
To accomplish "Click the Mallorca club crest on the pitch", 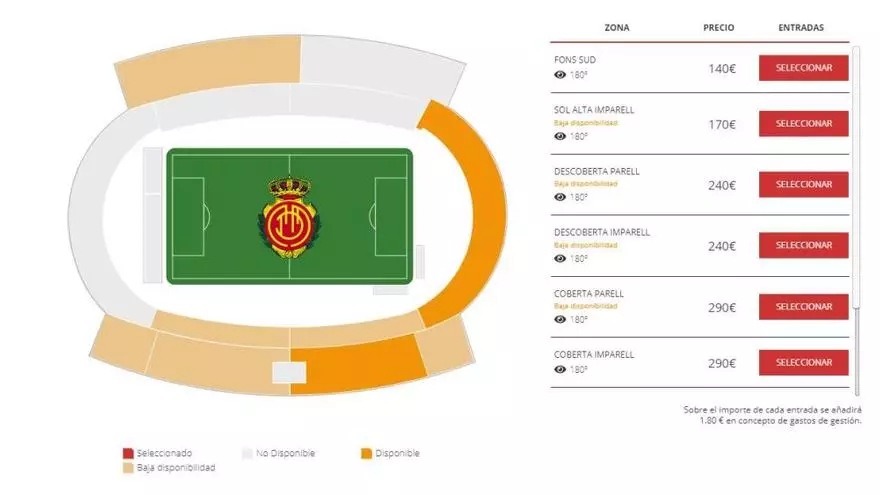I will tap(289, 216).
